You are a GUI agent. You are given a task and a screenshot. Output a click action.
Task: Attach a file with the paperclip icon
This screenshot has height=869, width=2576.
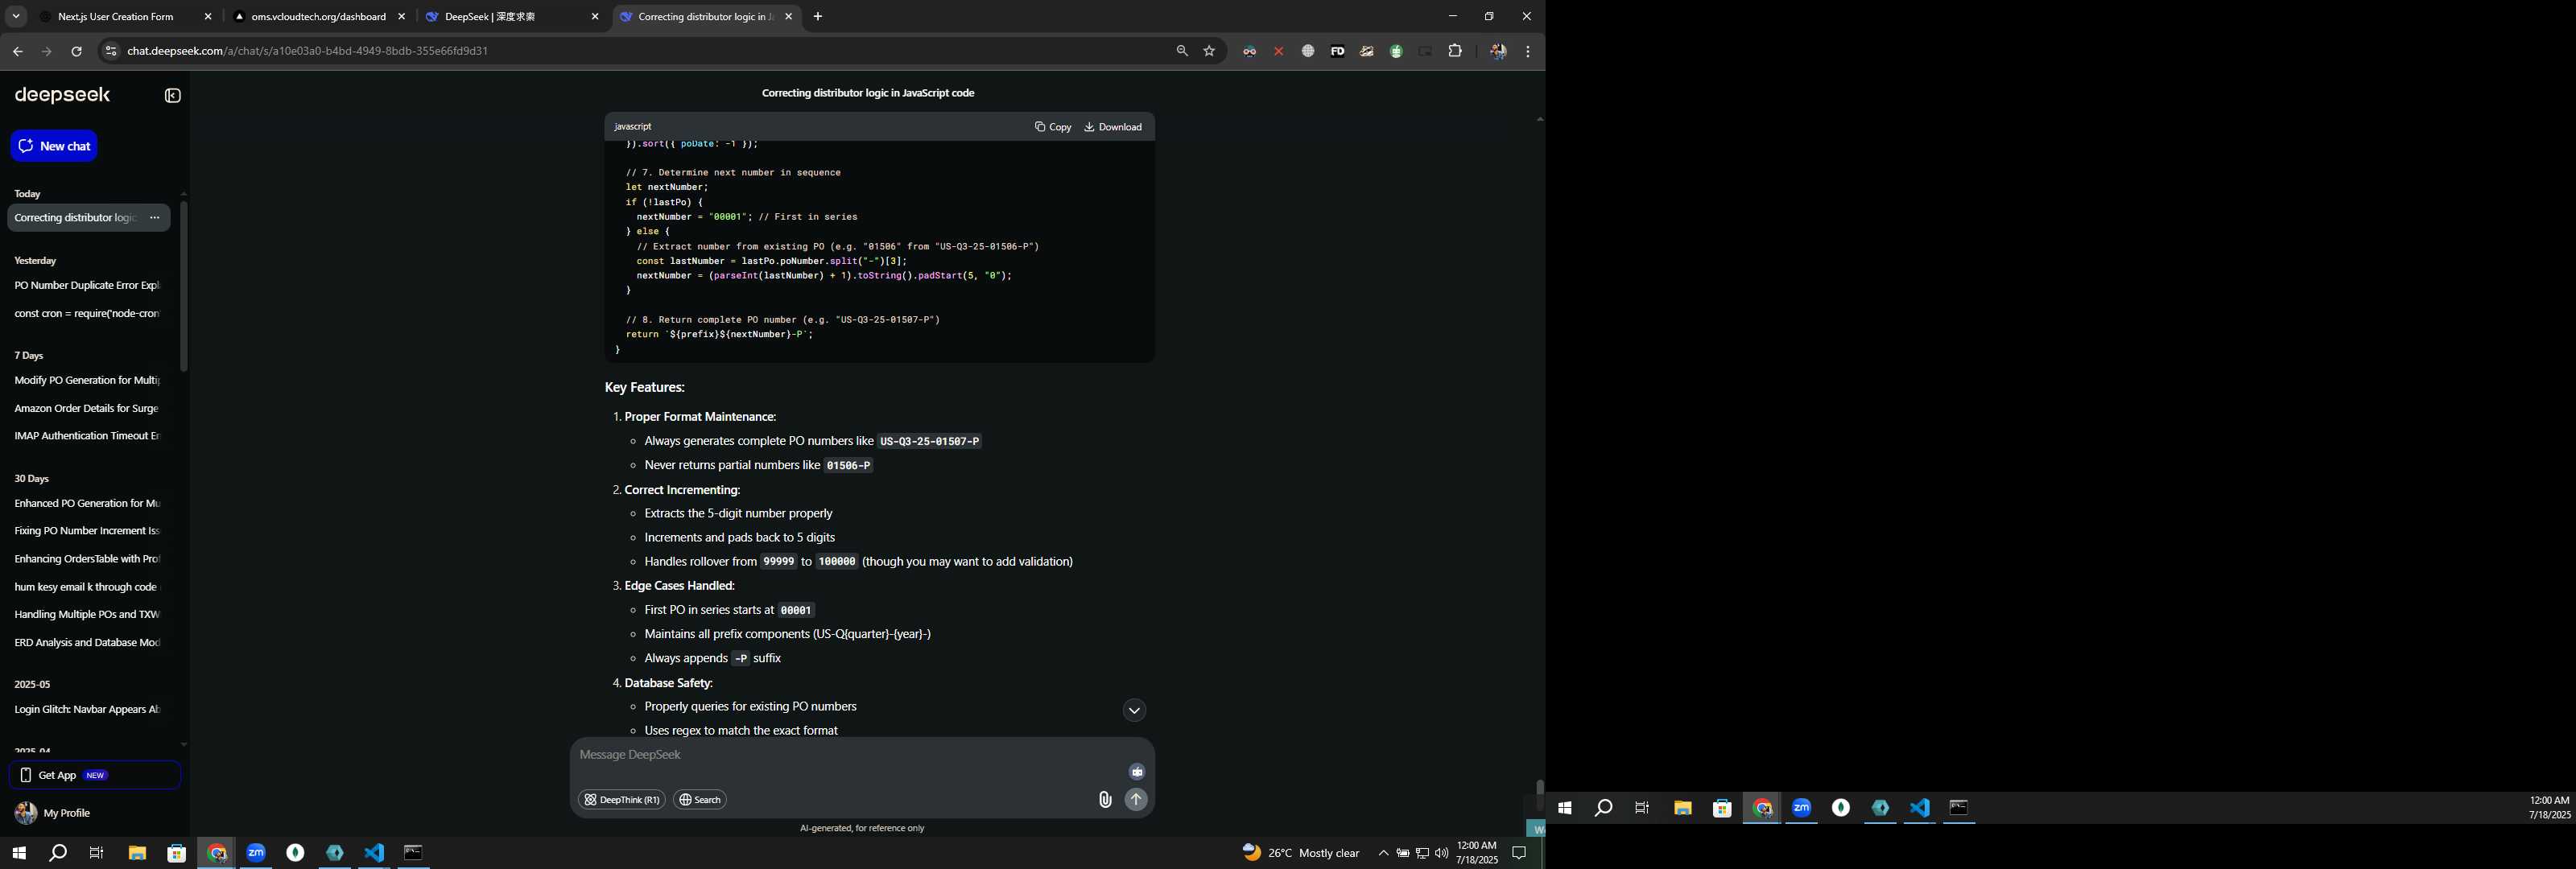click(x=1105, y=799)
